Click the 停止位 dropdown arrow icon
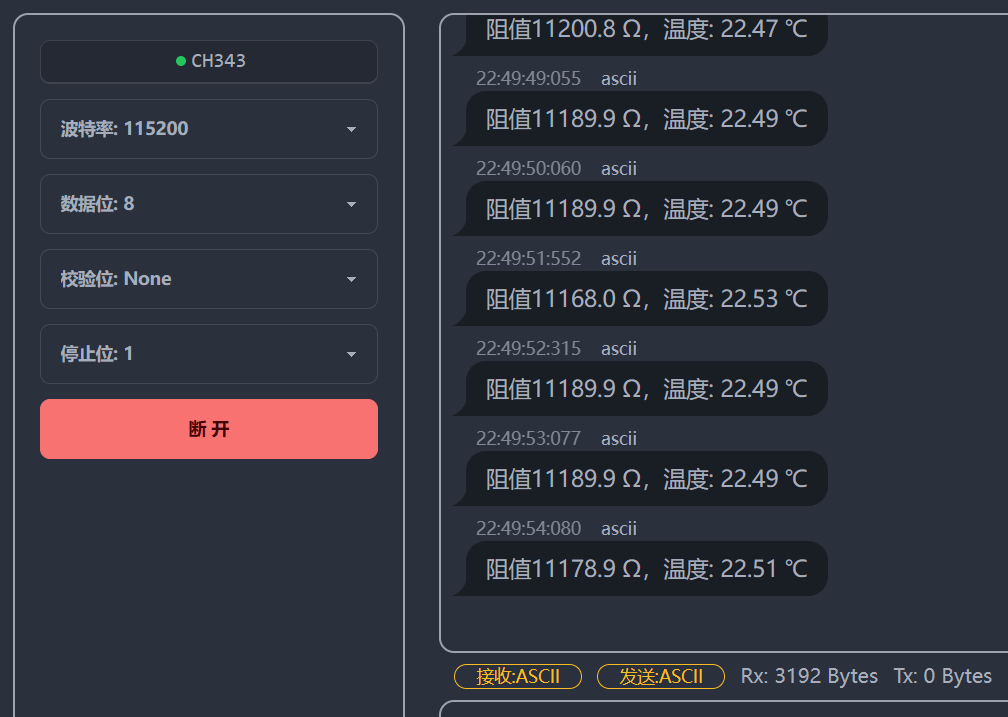Image resolution: width=1008 pixels, height=717 pixels. tap(351, 355)
